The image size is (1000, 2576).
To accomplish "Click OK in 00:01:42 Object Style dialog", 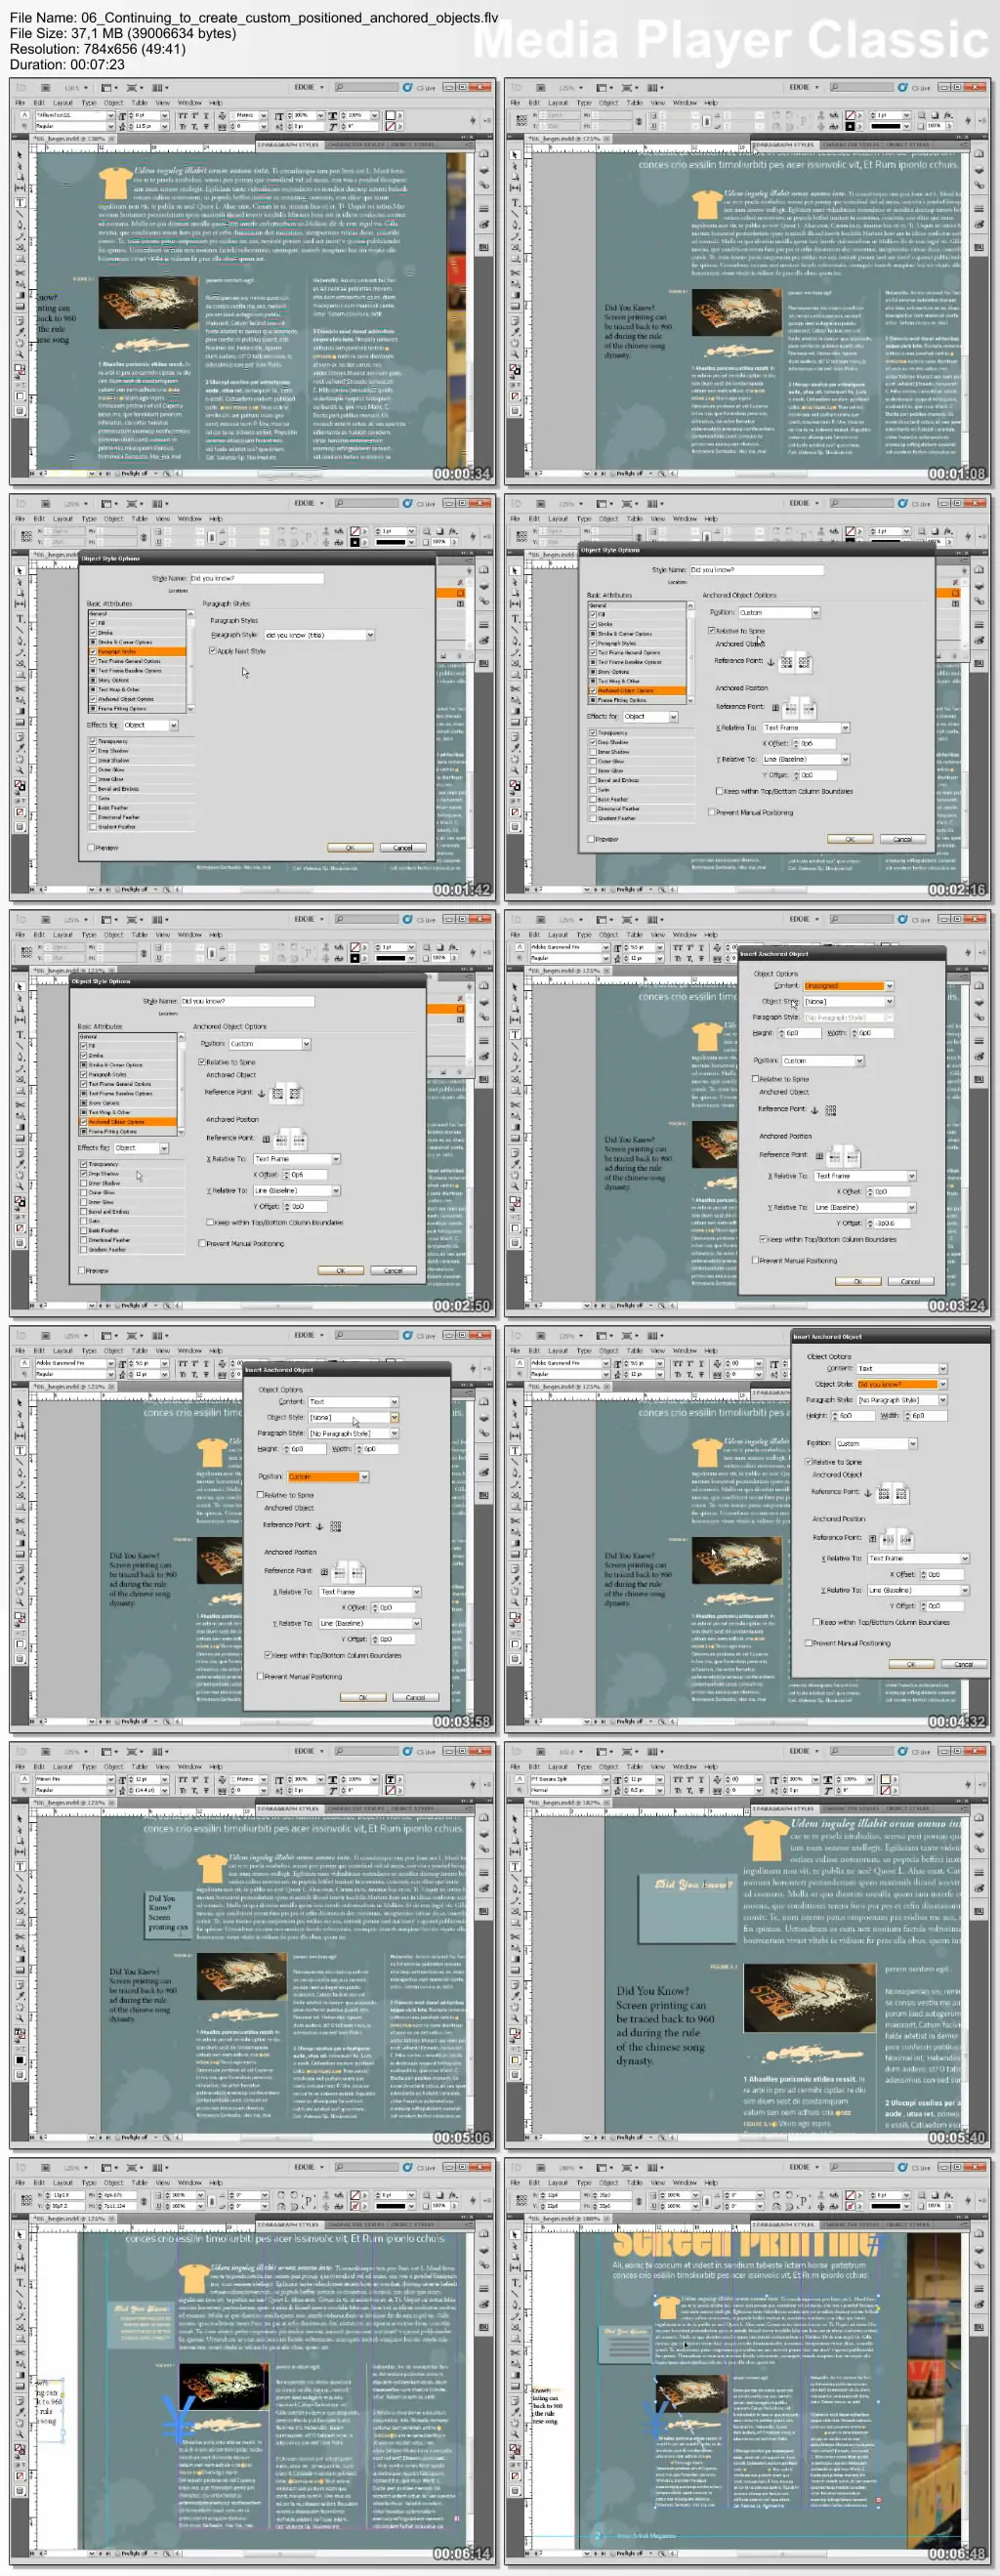I will (x=350, y=847).
